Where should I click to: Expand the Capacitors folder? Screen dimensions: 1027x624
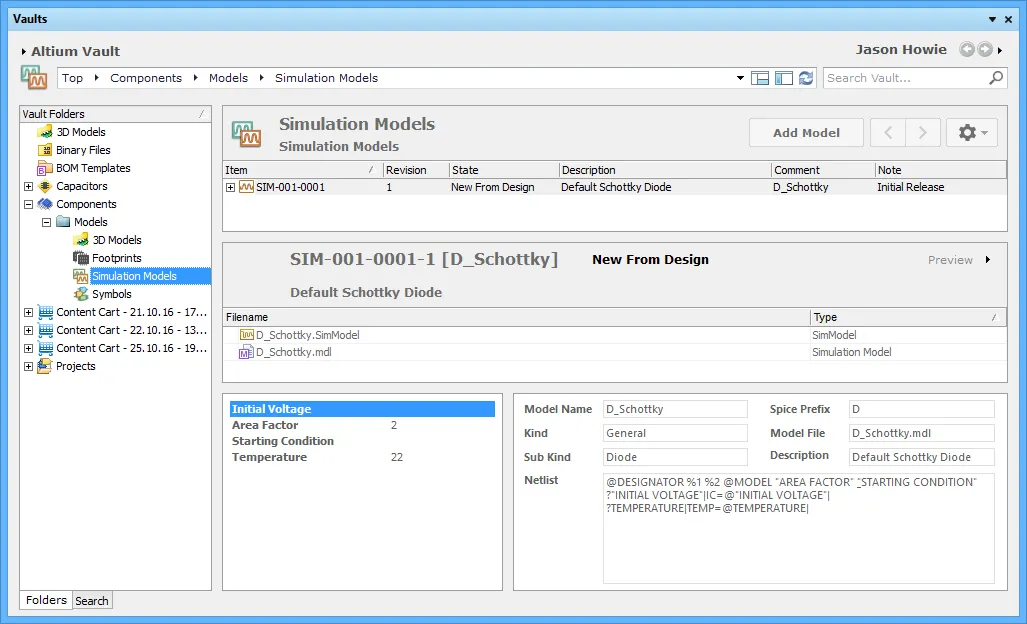28,187
